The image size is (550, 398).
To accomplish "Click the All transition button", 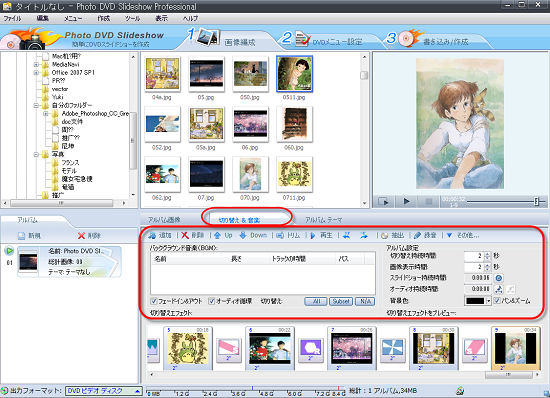I will tap(316, 301).
